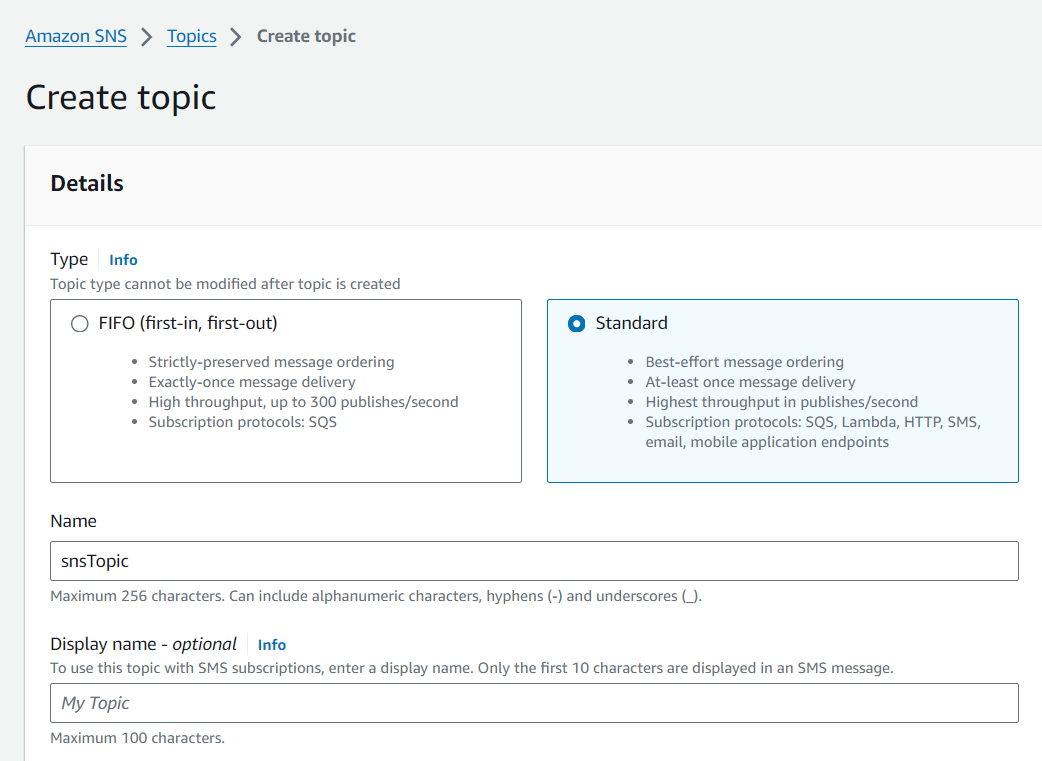Open the Info link next to Display name
Screen dimensions: 1042x761
click(x=272, y=645)
